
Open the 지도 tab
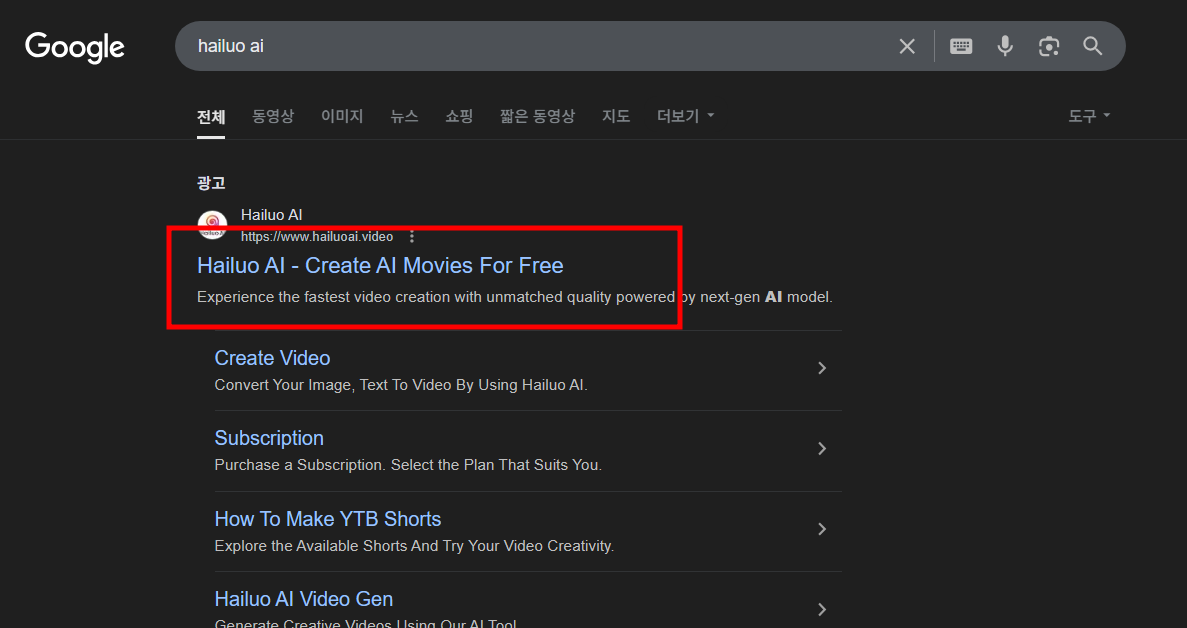click(615, 117)
